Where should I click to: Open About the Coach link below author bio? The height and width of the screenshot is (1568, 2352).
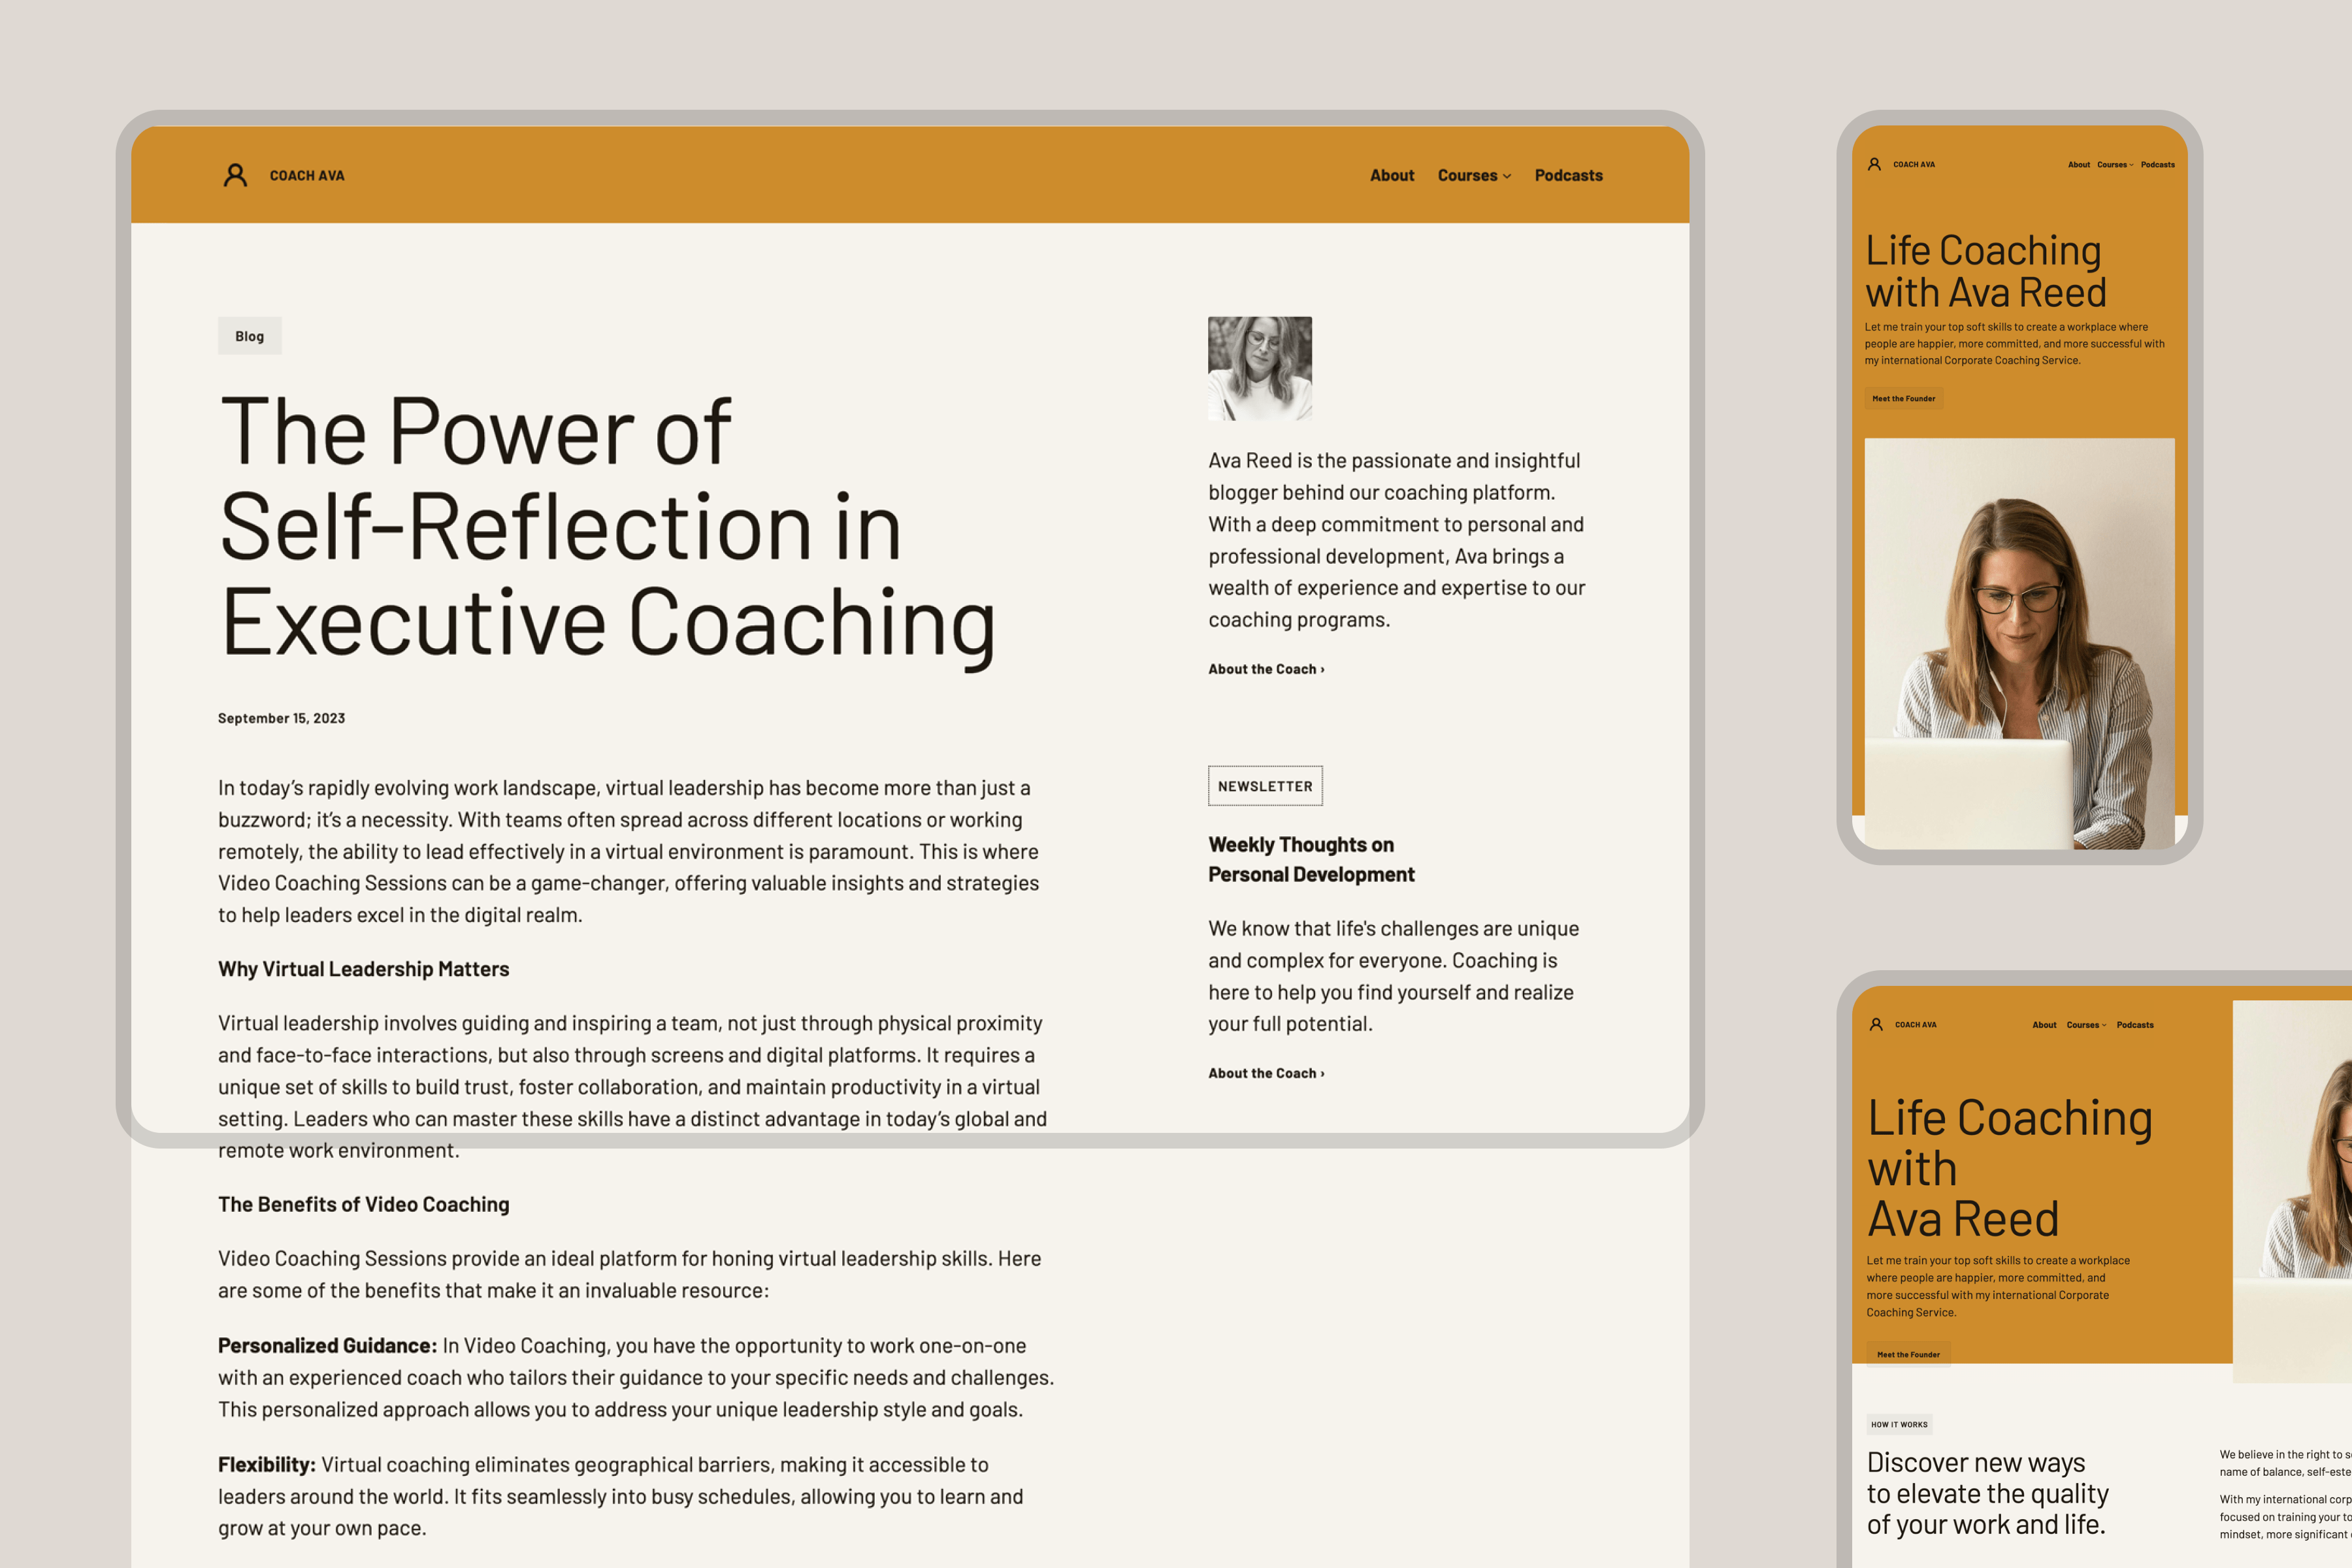(1265, 669)
